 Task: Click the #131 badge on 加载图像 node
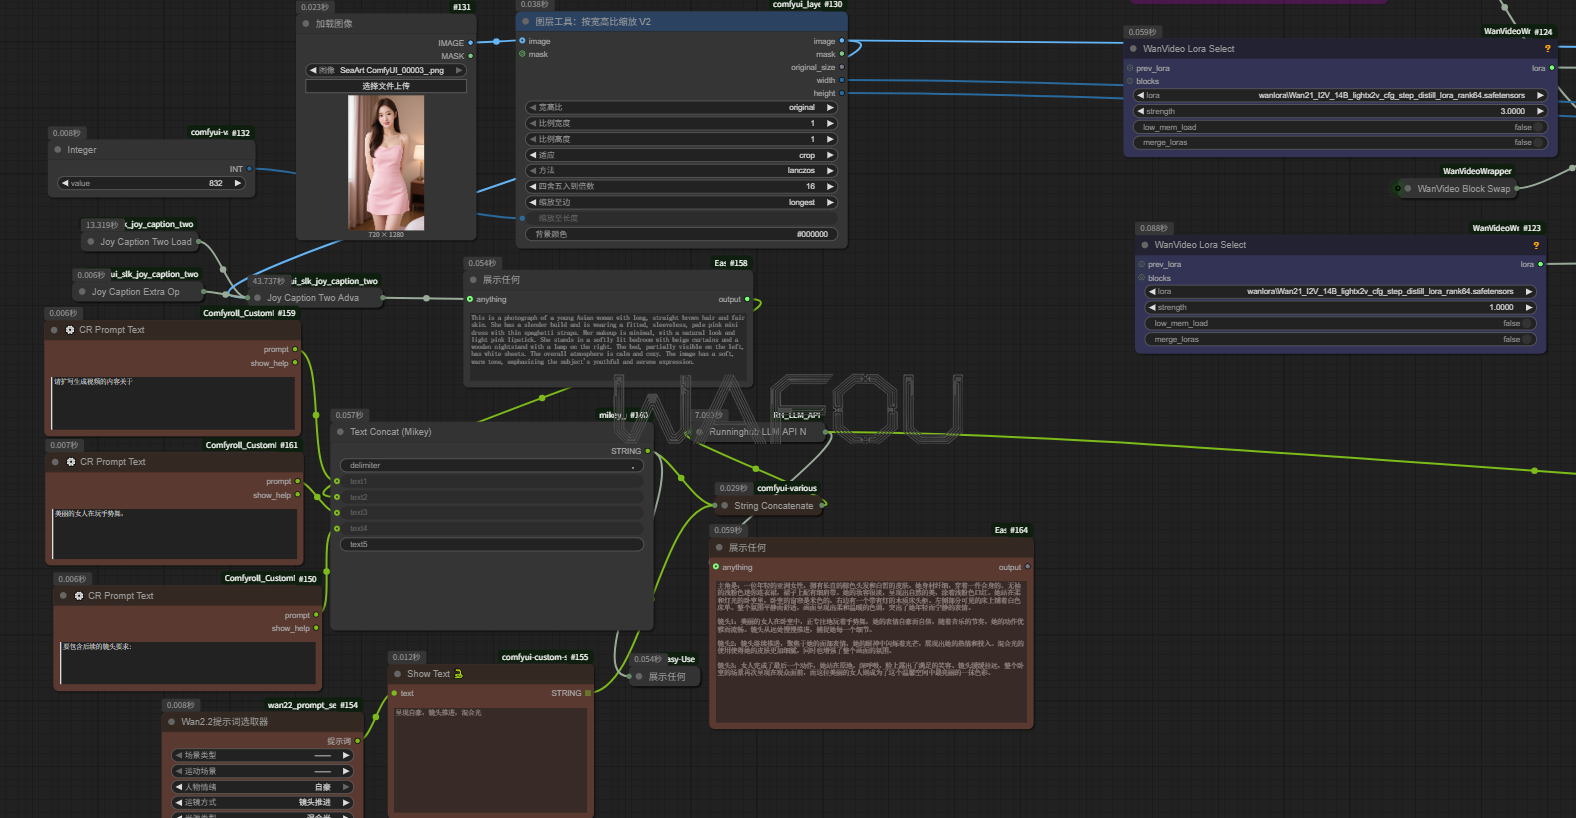(x=462, y=7)
